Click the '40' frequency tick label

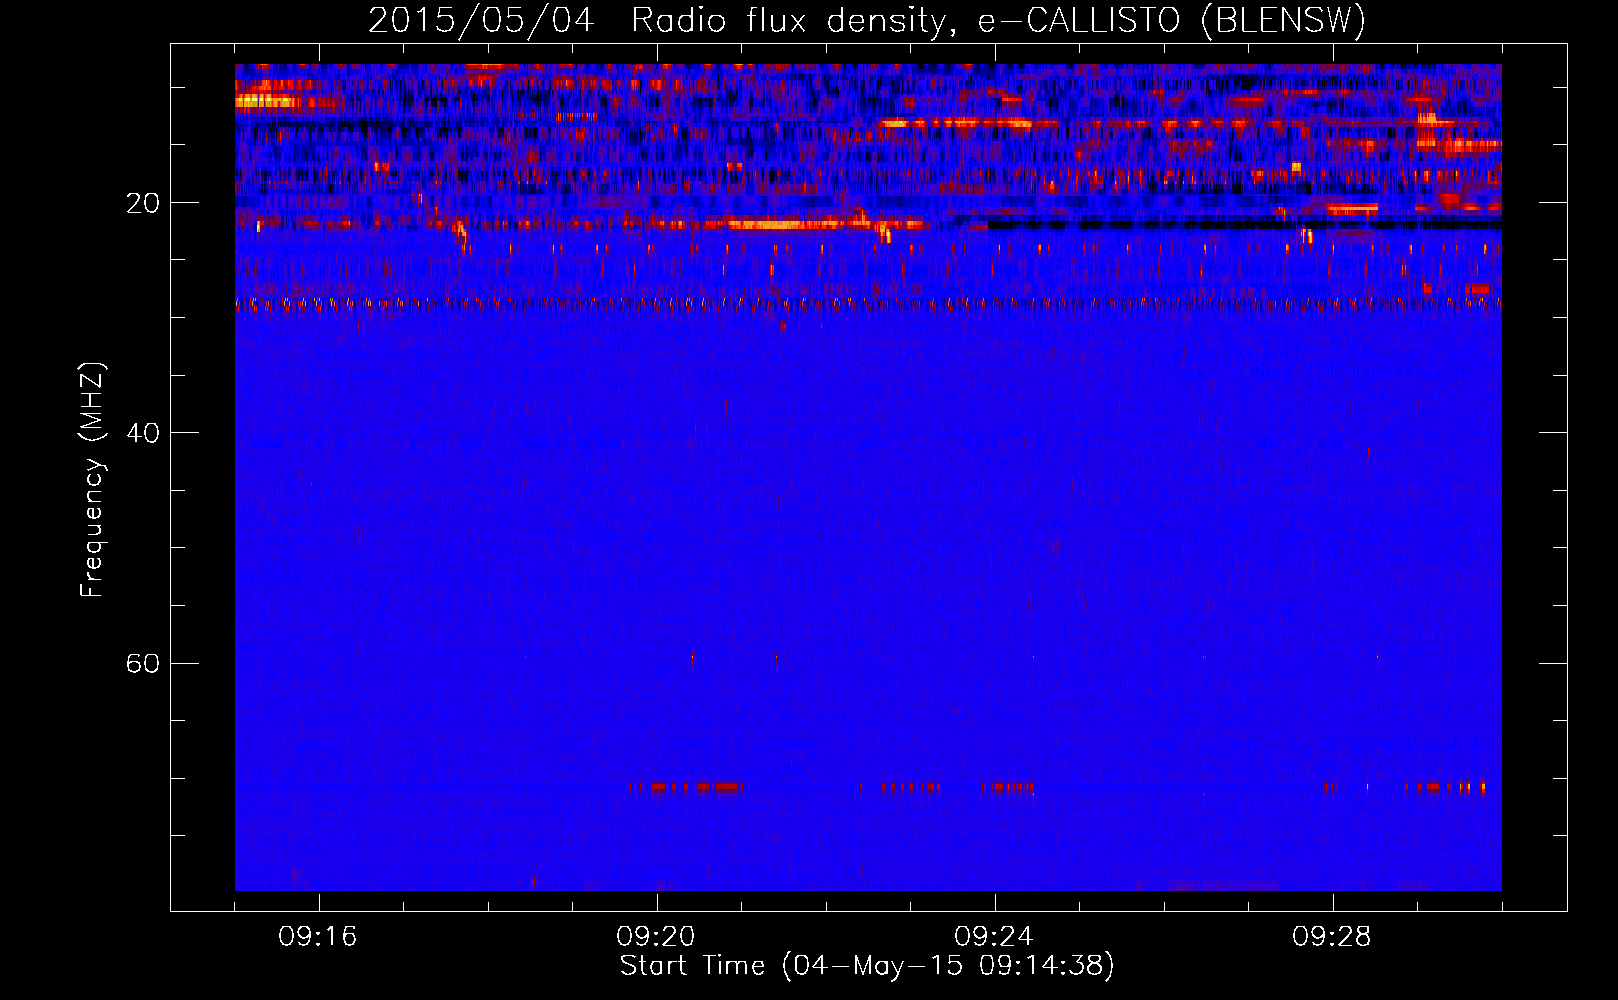tap(142, 433)
